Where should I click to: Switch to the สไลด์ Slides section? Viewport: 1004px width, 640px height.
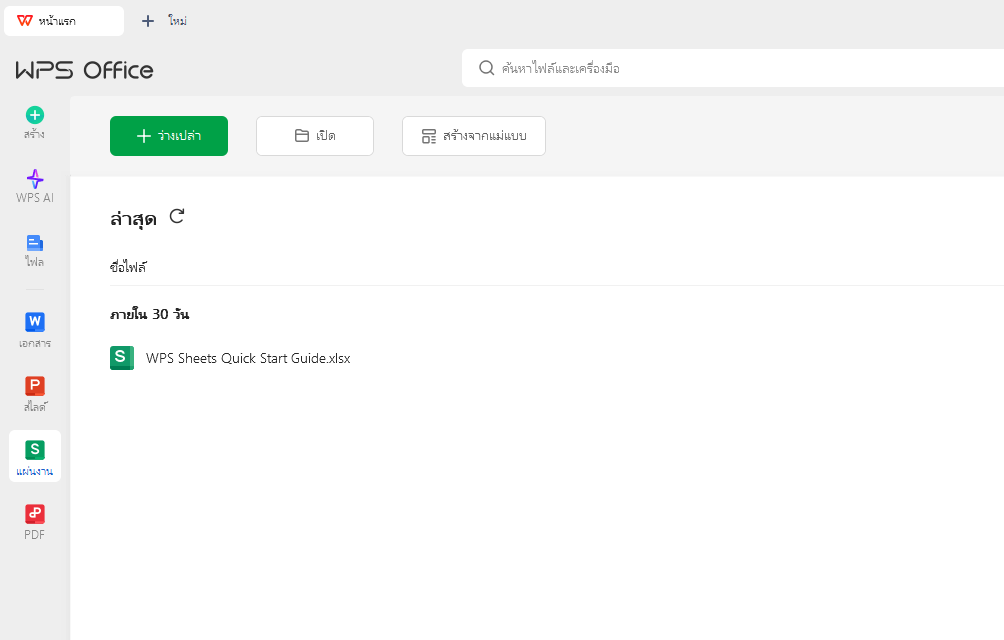pyautogui.click(x=34, y=388)
